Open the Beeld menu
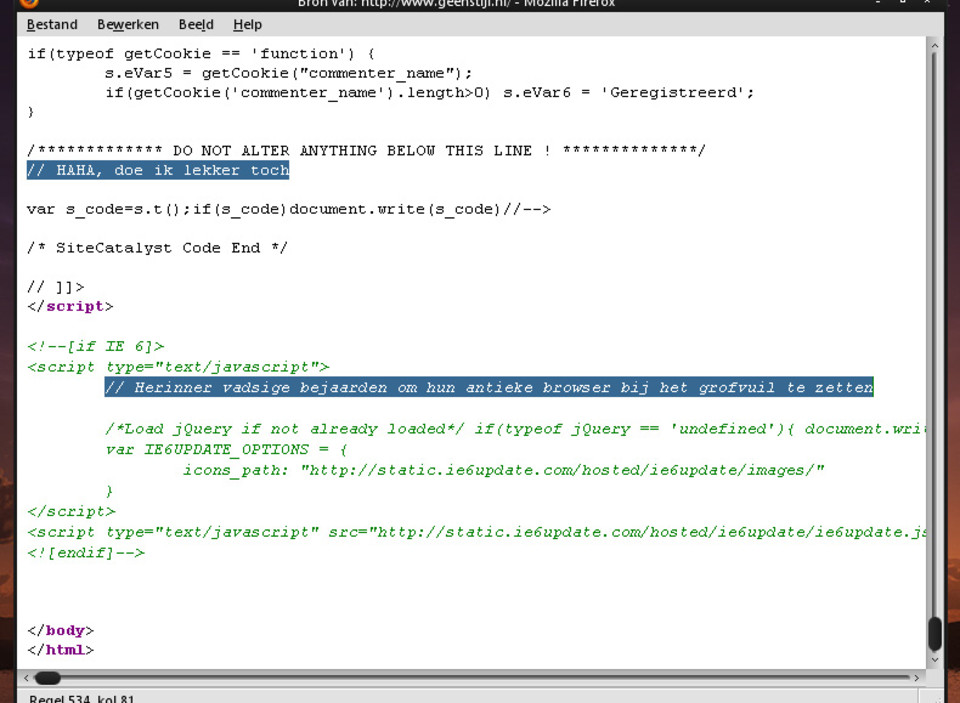This screenshot has width=960, height=703. point(196,24)
